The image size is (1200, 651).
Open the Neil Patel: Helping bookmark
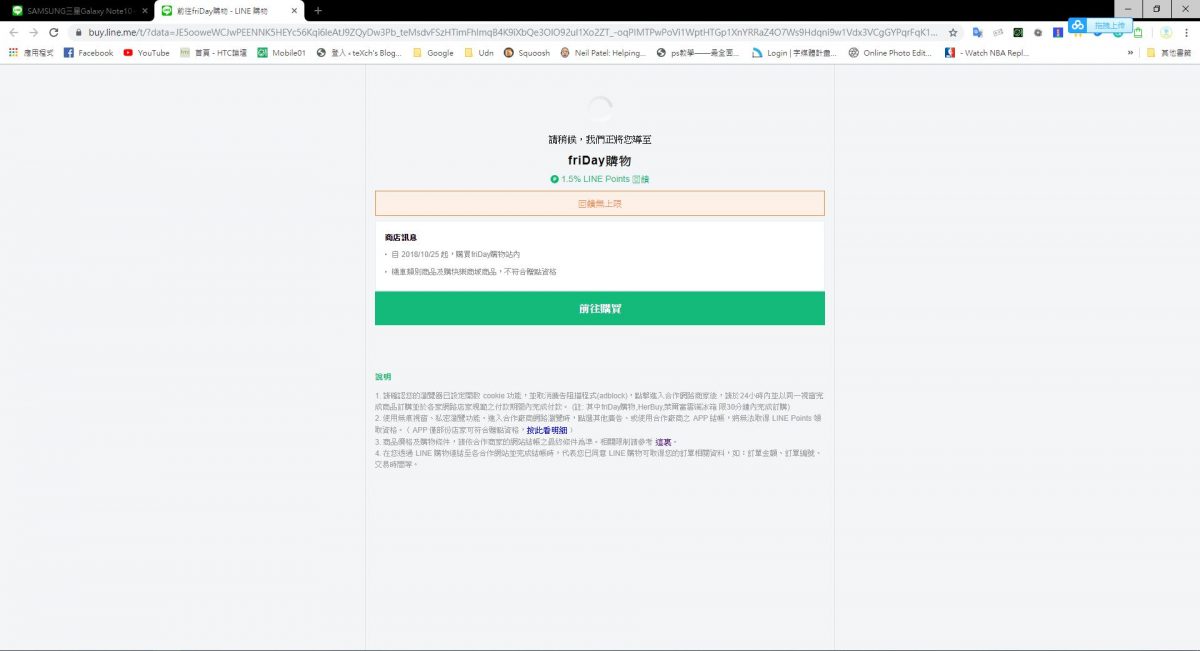pos(603,53)
